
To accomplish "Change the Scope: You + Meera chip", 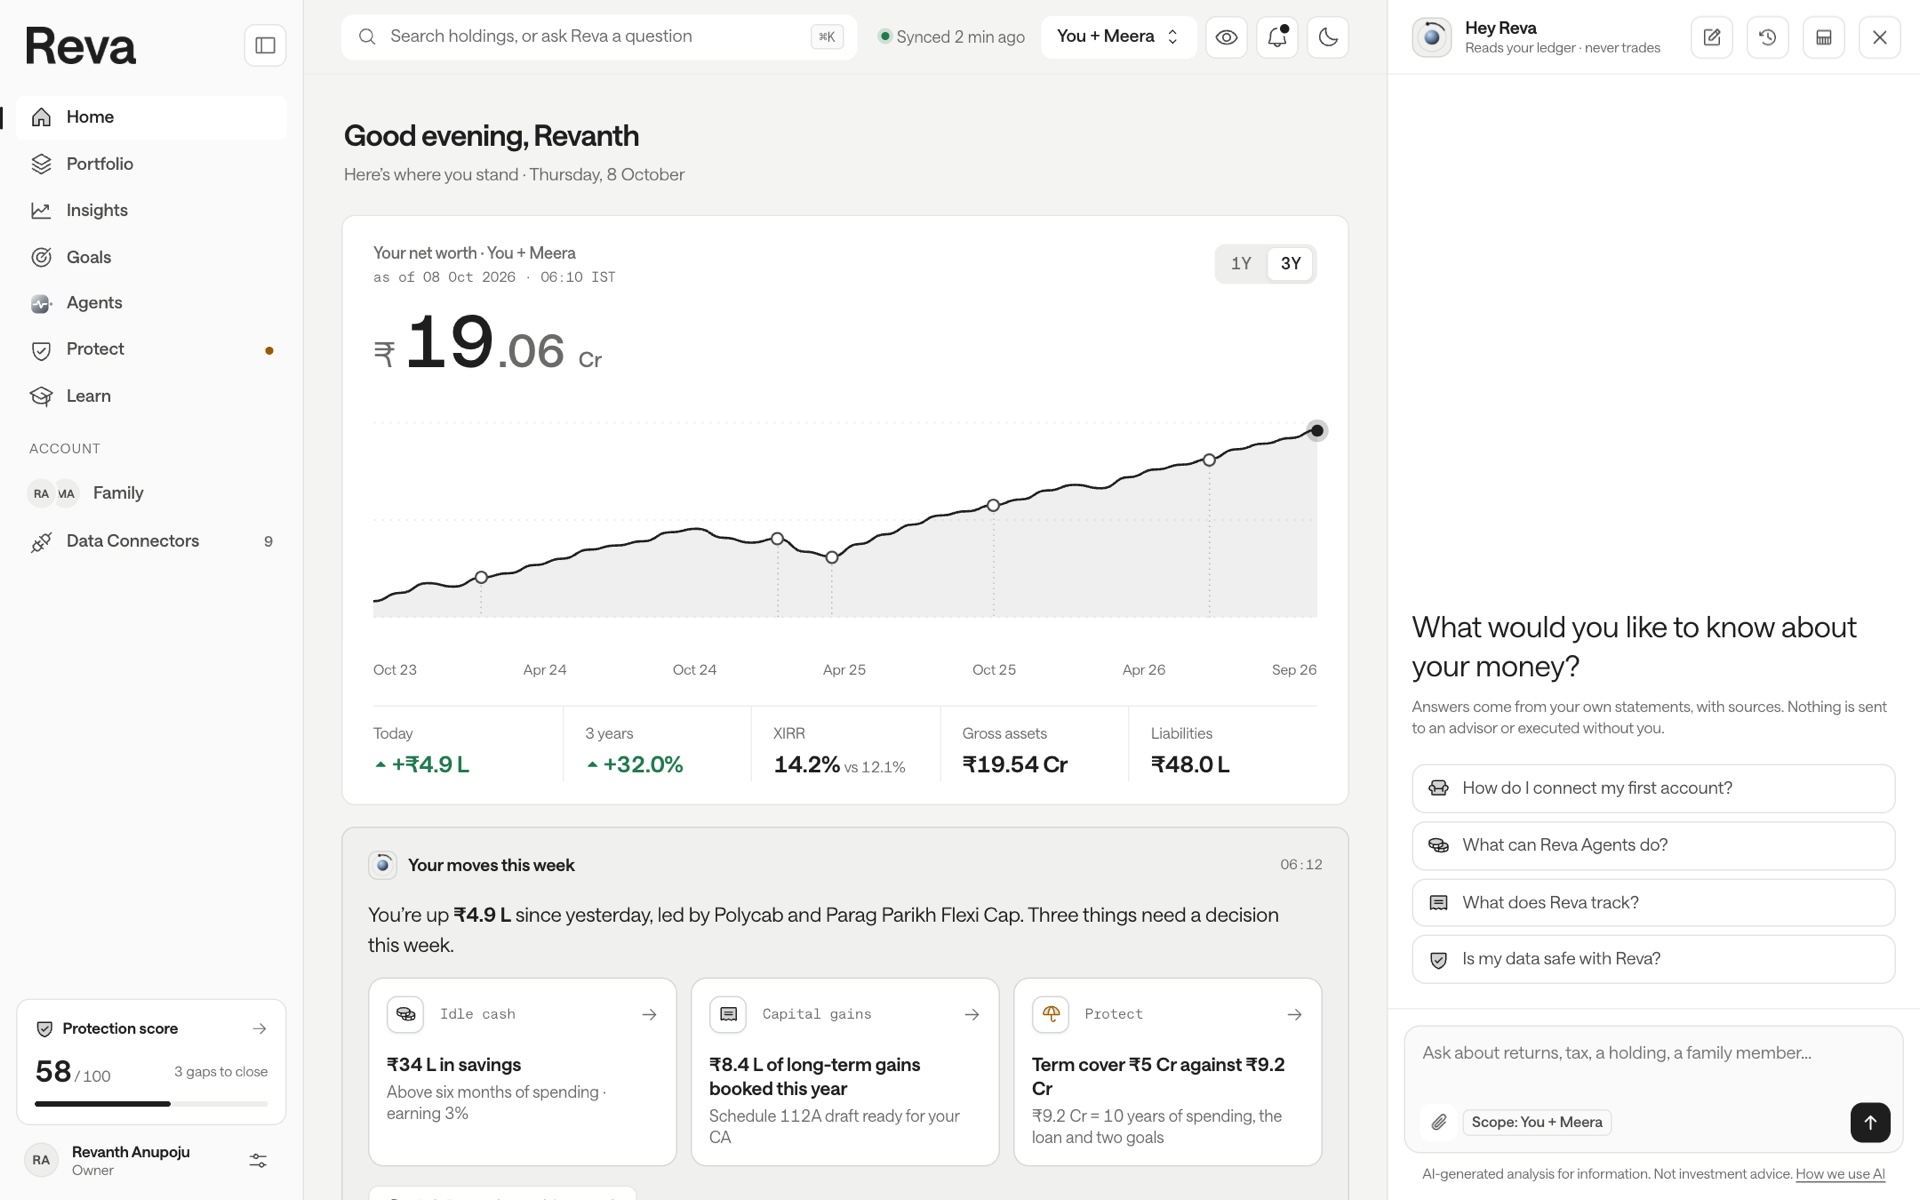I will pyautogui.click(x=1537, y=1122).
